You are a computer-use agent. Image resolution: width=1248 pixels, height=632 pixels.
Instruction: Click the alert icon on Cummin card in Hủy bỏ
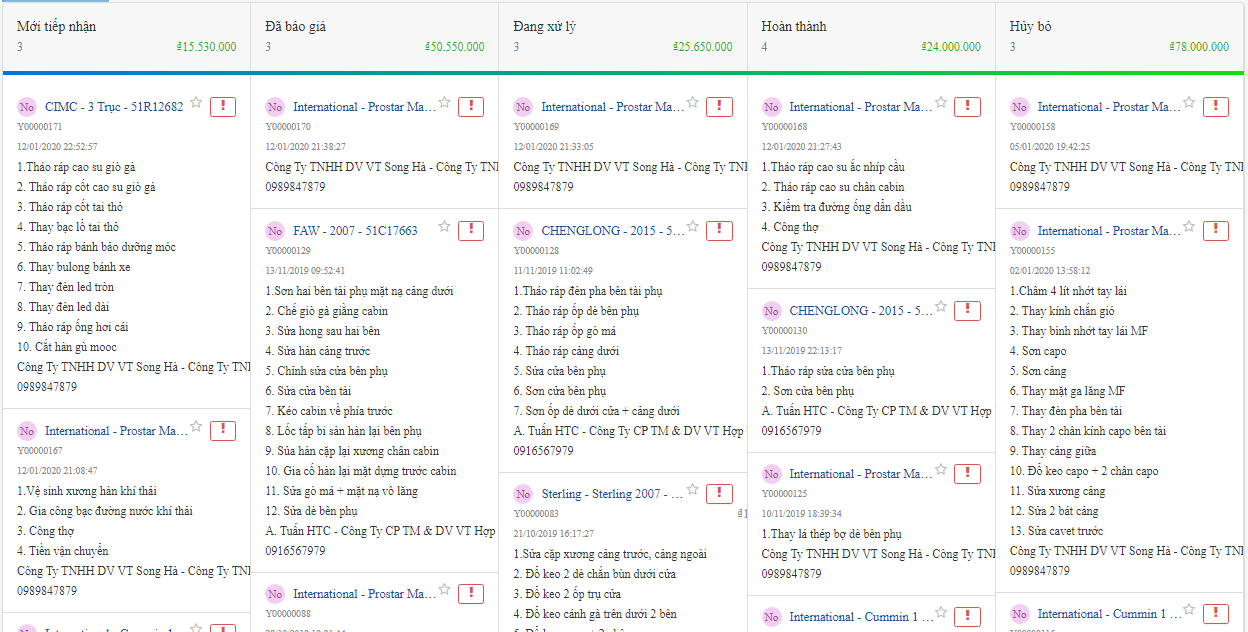(1215, 614)
